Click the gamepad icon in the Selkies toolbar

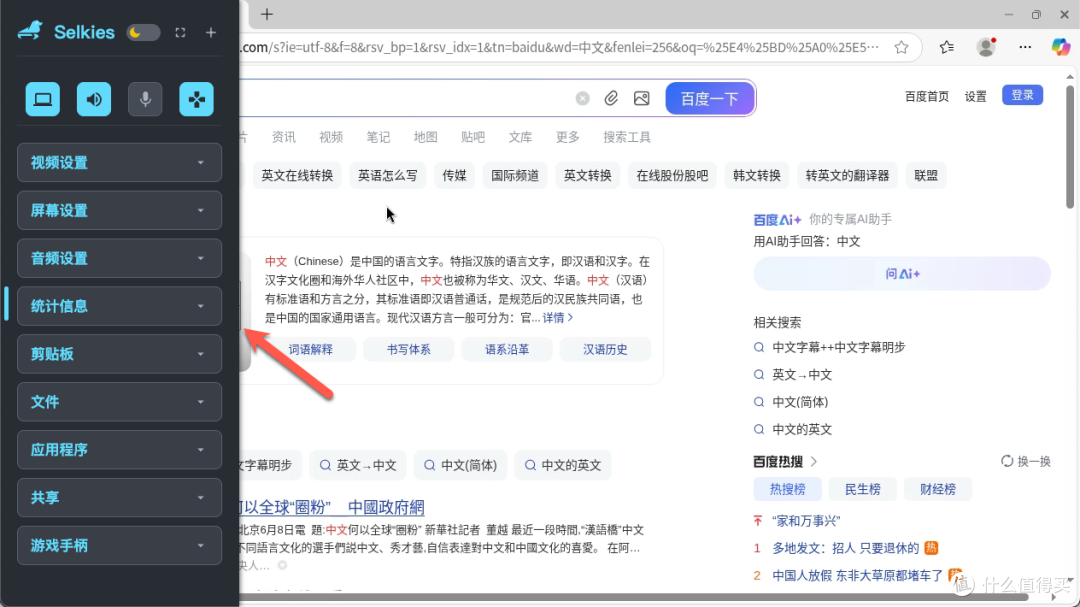click(x=196, y=99)
